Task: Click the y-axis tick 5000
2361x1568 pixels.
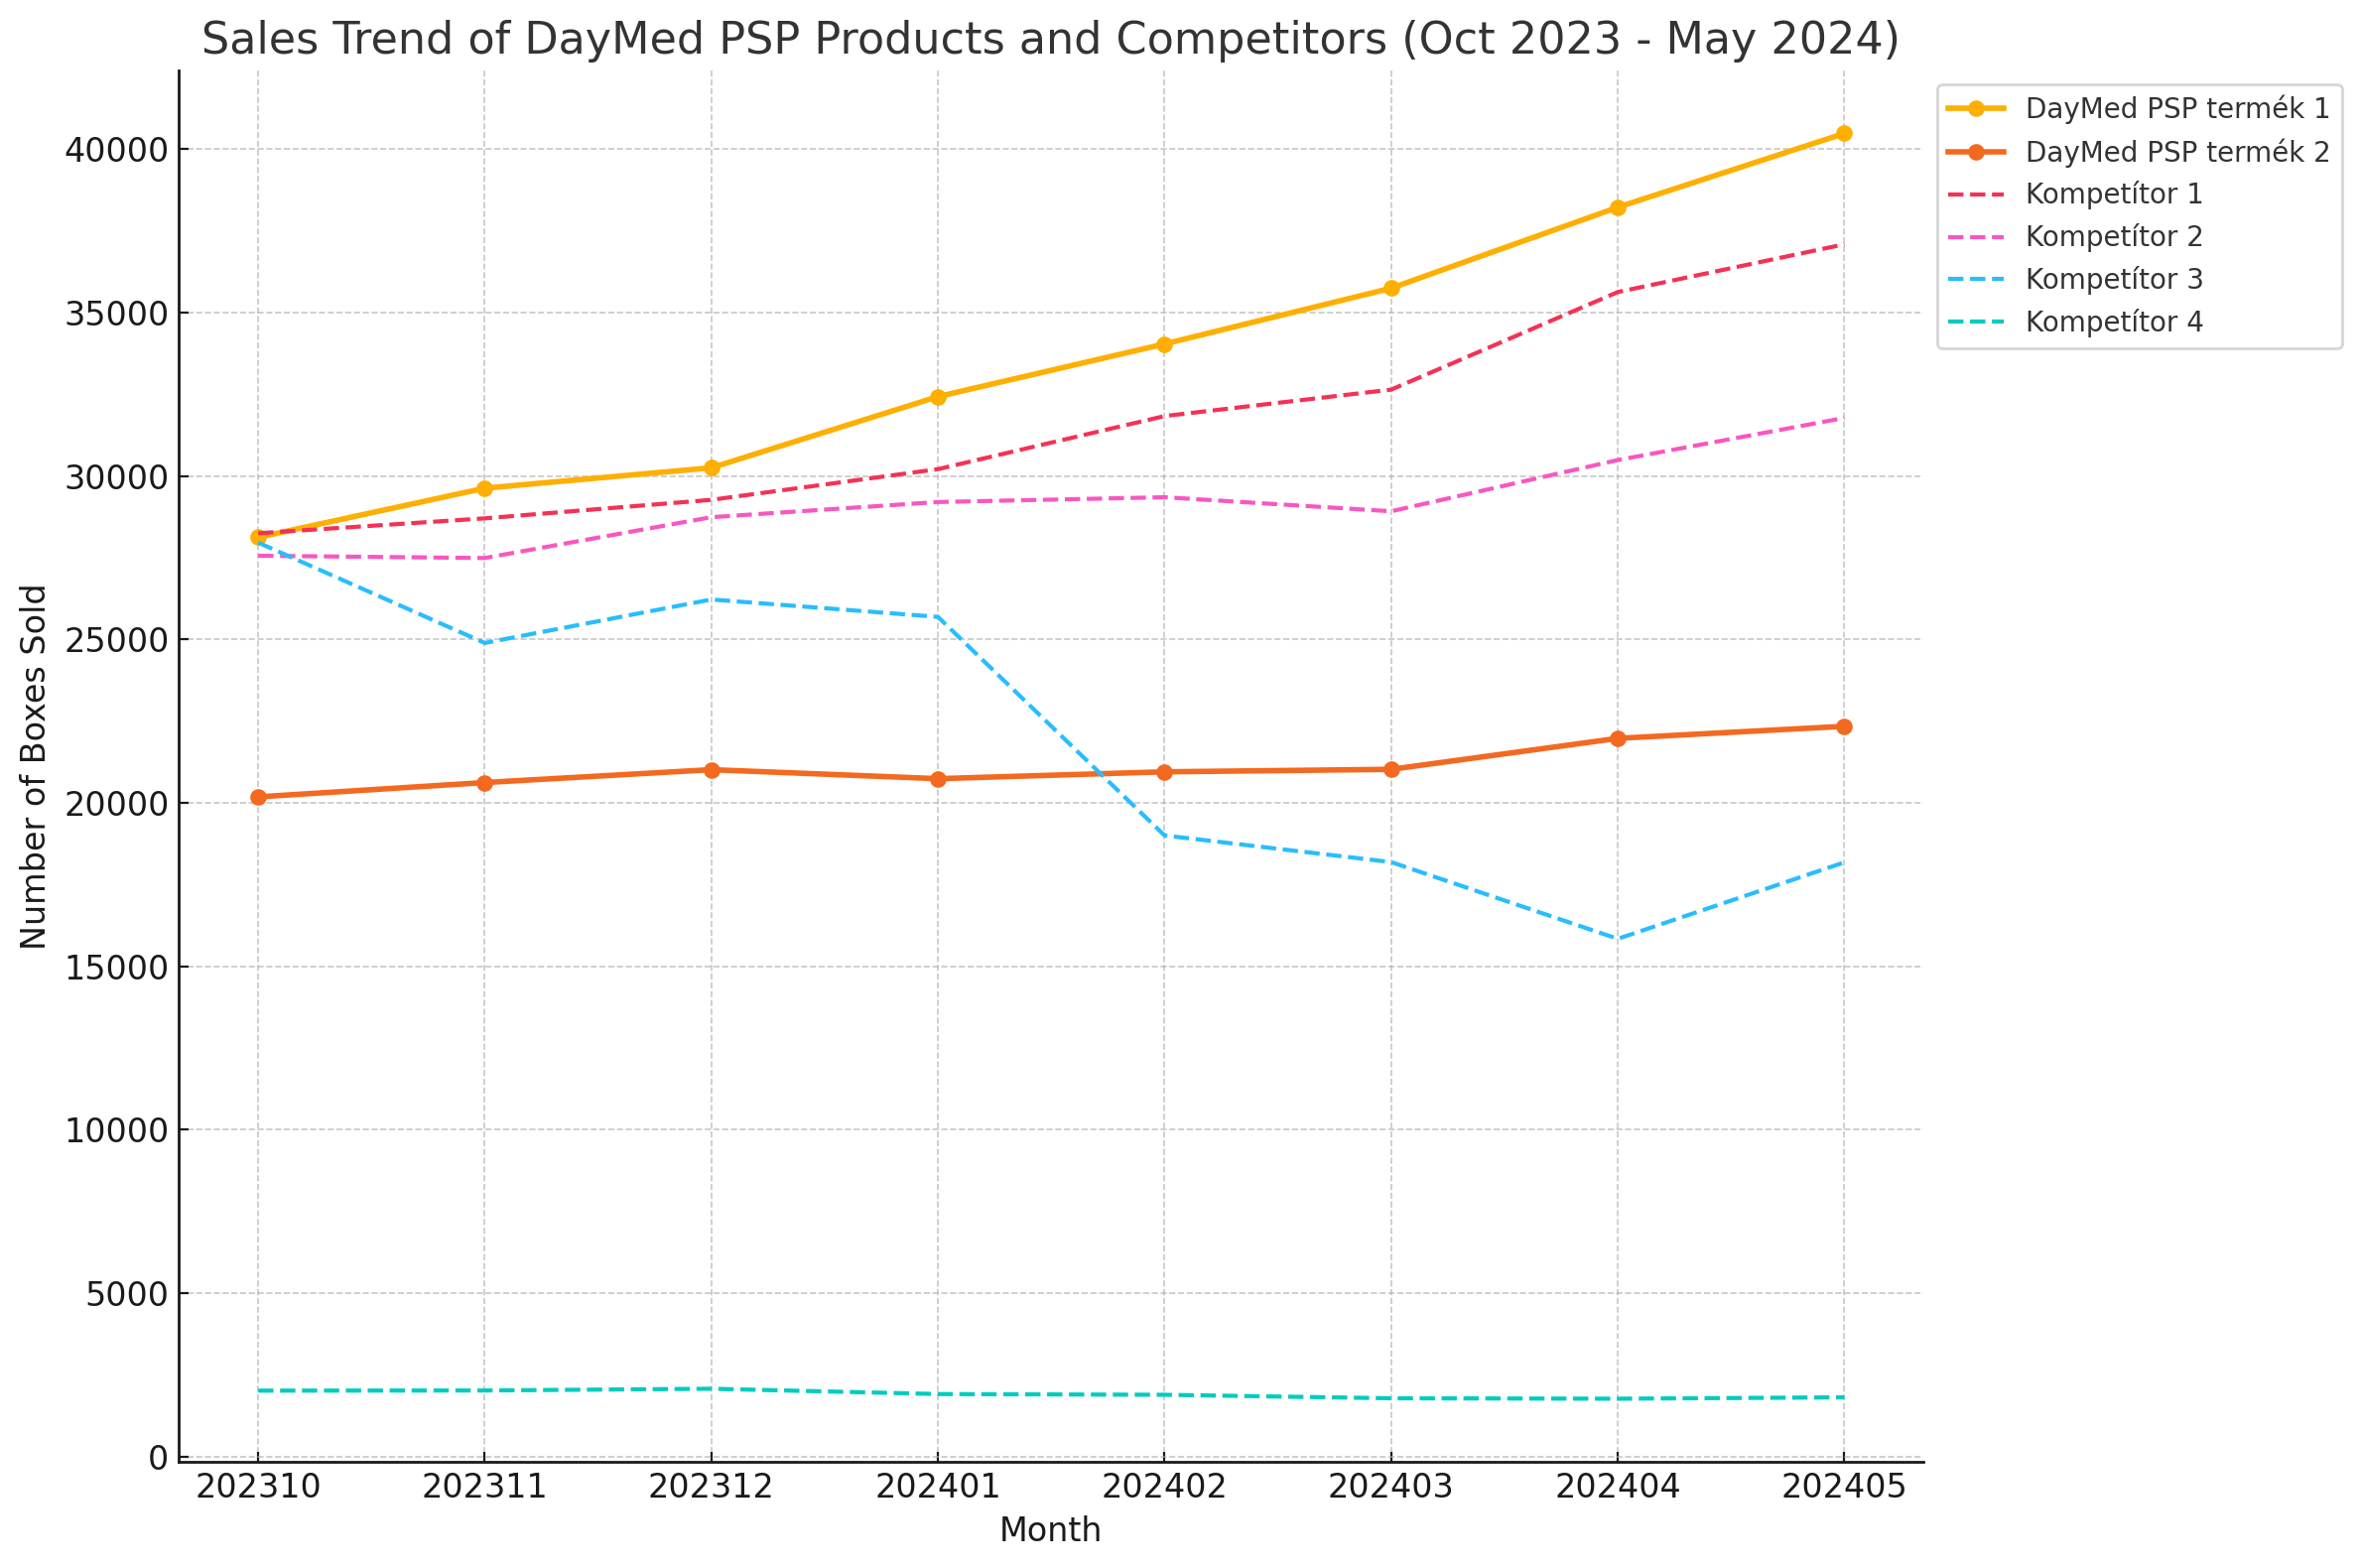Action: [126, 1295]
